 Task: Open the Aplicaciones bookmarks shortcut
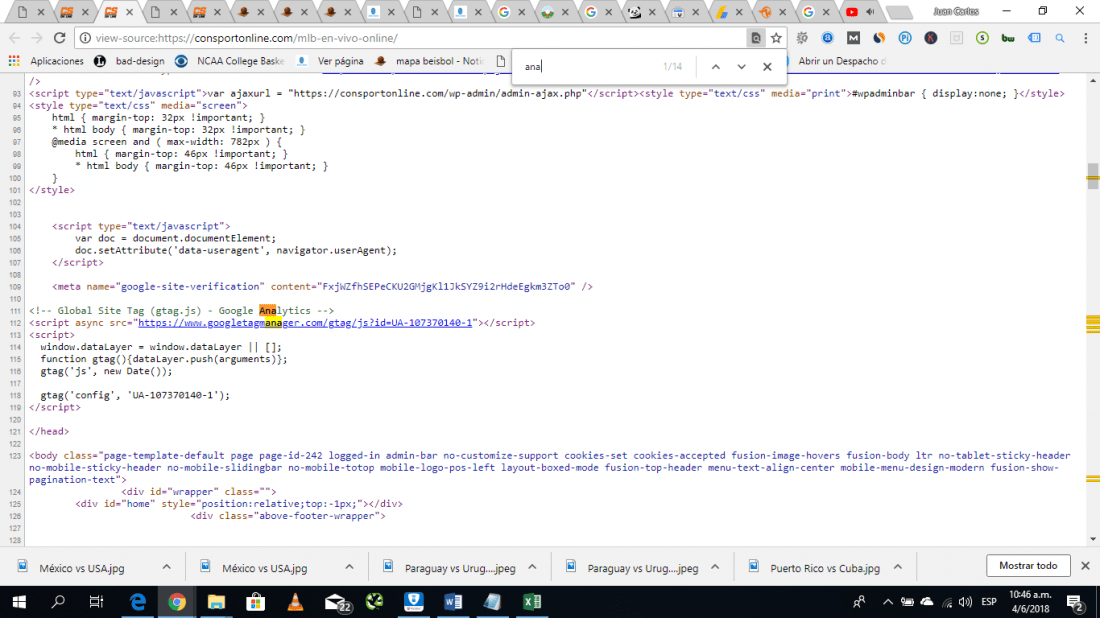tap(46, 61)
